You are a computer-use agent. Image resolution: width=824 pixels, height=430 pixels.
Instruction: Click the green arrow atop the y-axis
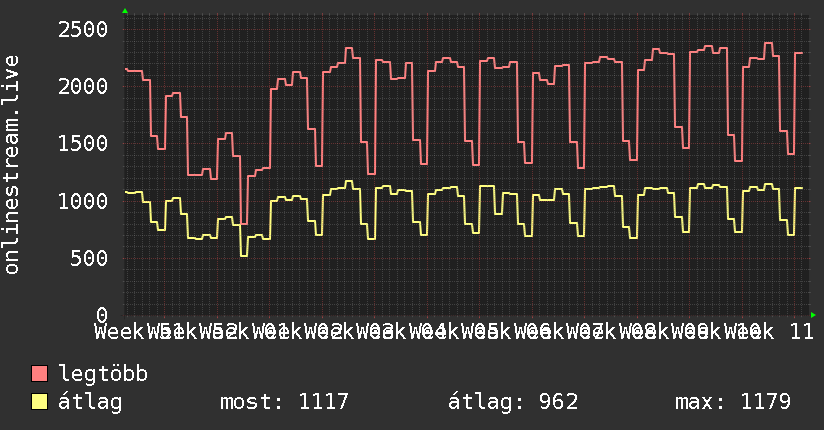click(x=125, y=11)
